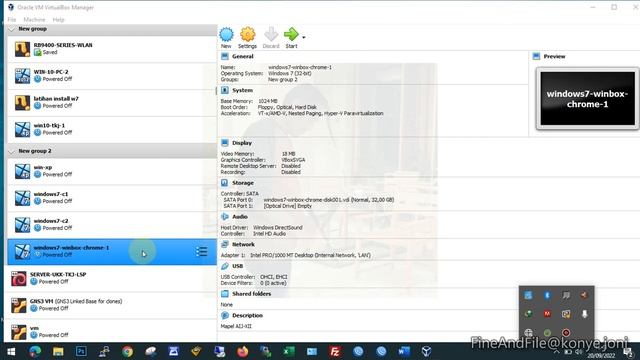Select the windows7-c1 virtual machine

[x=112, y=198]
